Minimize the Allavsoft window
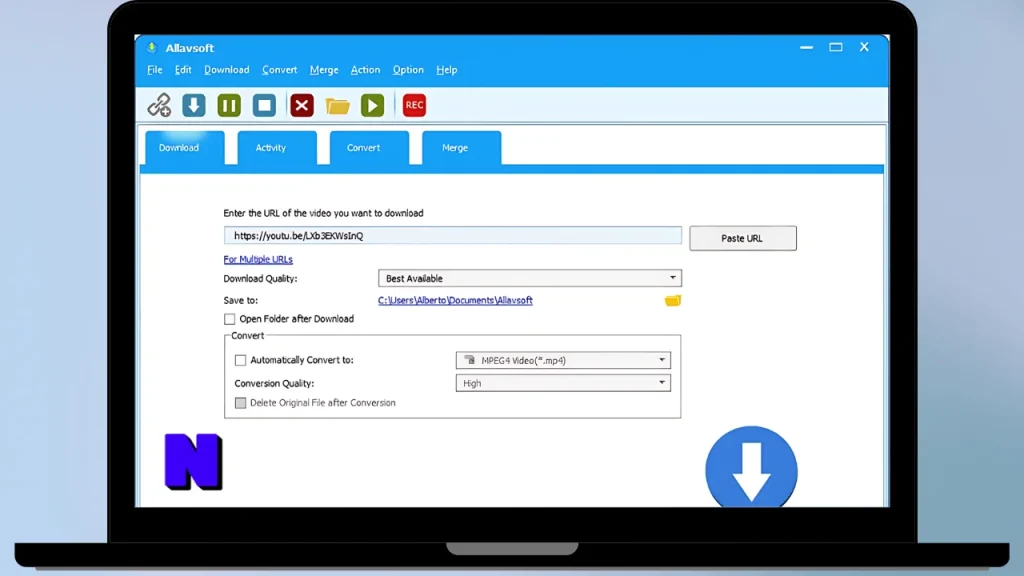This screenshot has width=1024, height=576. (x=807, y=48)
